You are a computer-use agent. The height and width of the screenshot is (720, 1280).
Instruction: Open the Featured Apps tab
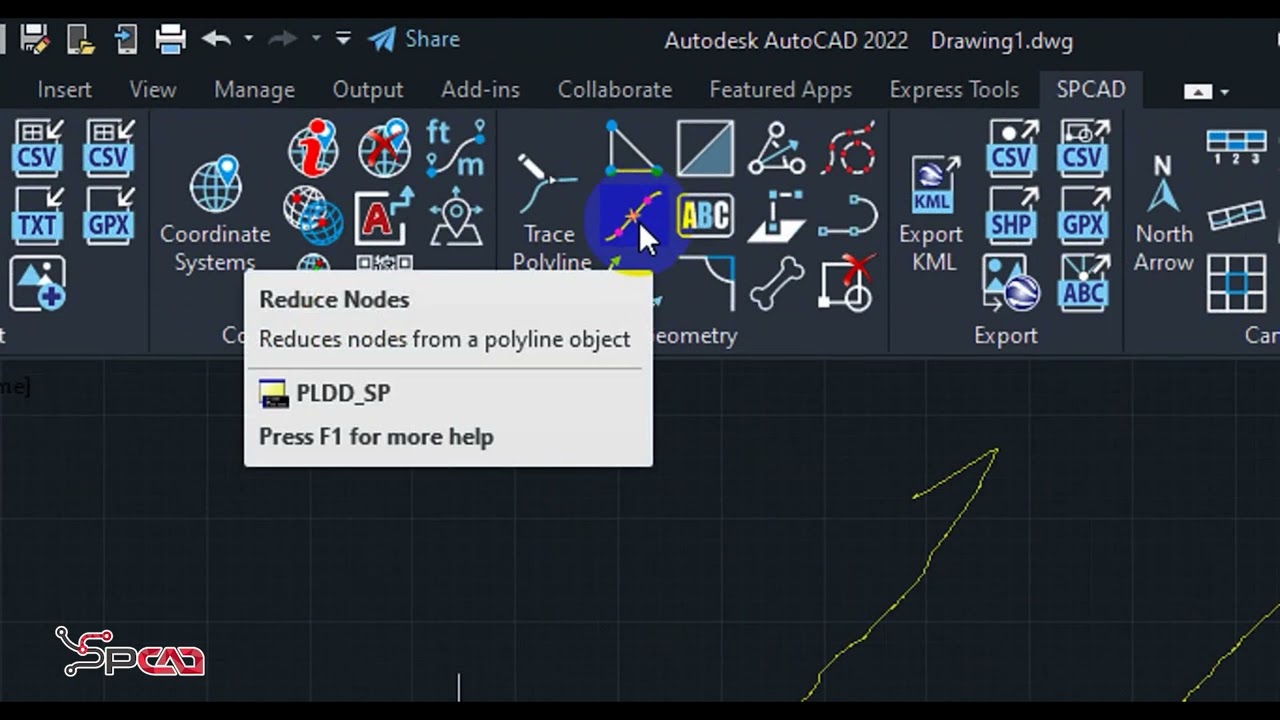(781, 89)
